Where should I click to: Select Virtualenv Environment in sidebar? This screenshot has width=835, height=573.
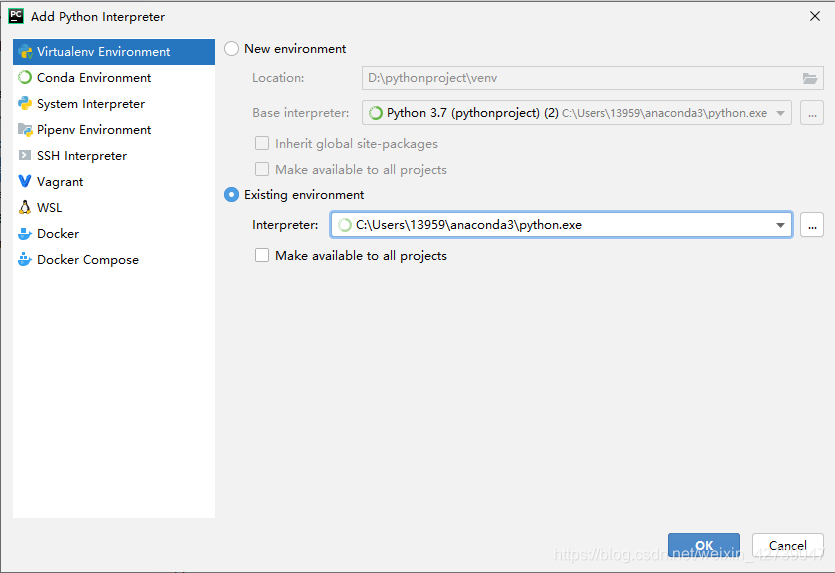(114, 52)
